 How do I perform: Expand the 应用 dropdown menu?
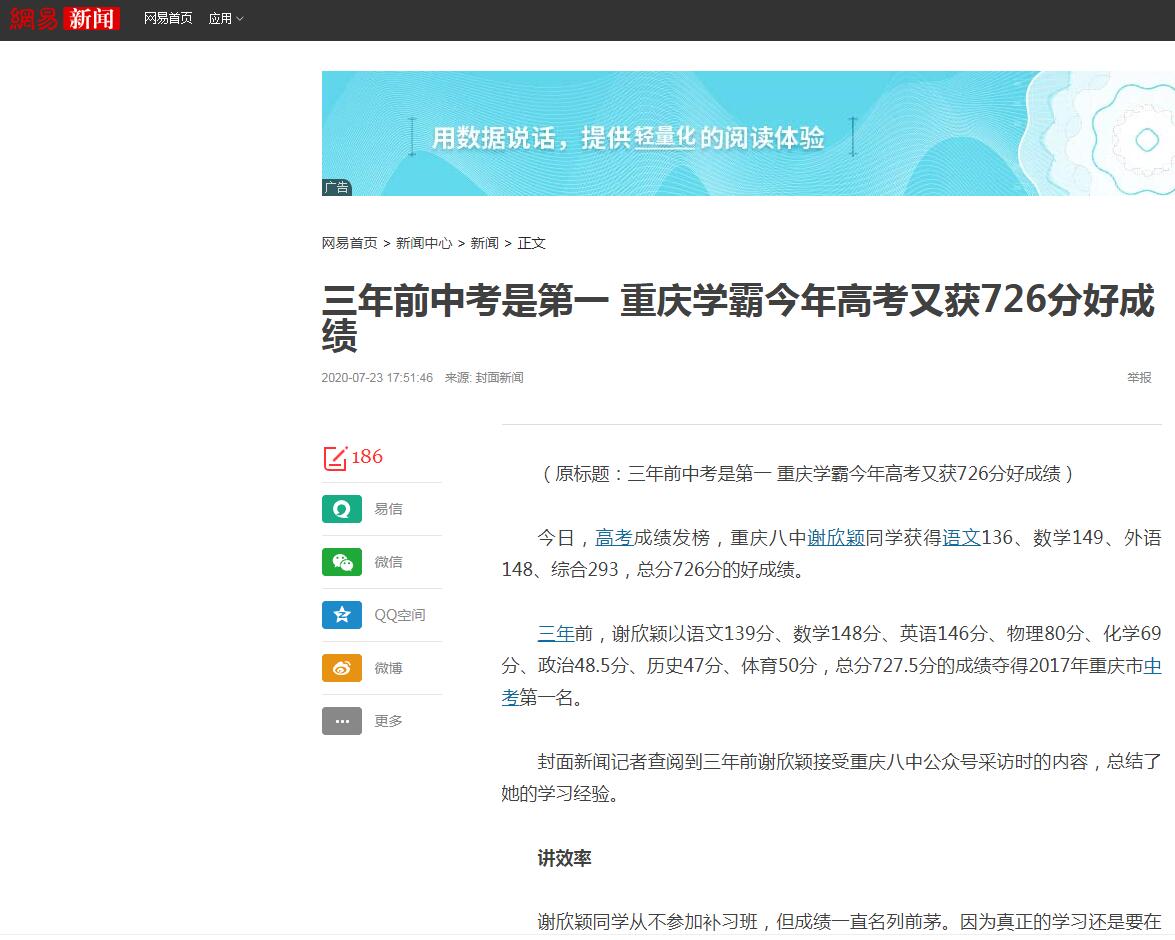225,19
